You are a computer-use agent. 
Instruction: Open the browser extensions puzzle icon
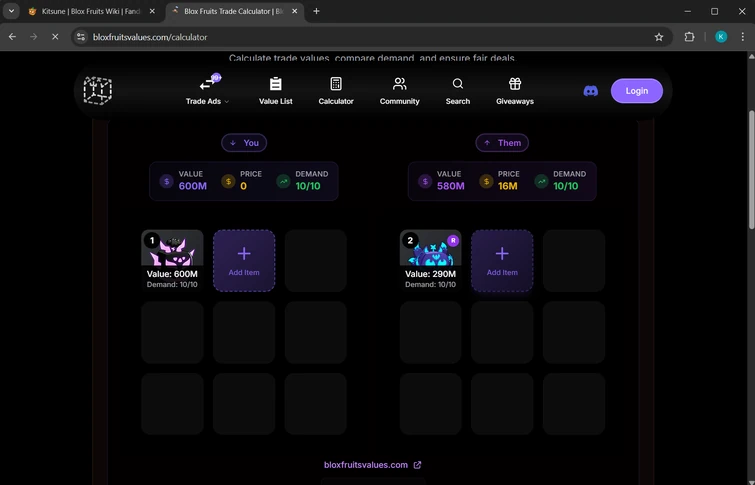point(690,37)
